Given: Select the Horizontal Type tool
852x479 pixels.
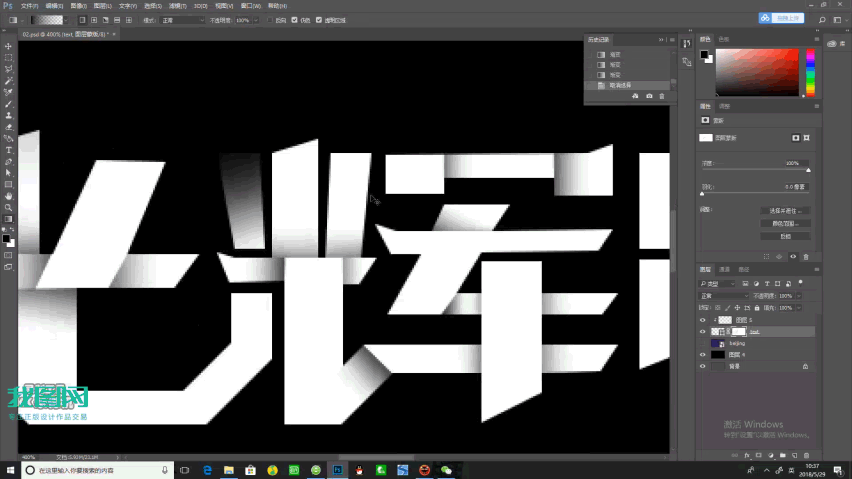Looking at the screenshot, I should click(8, 150).
